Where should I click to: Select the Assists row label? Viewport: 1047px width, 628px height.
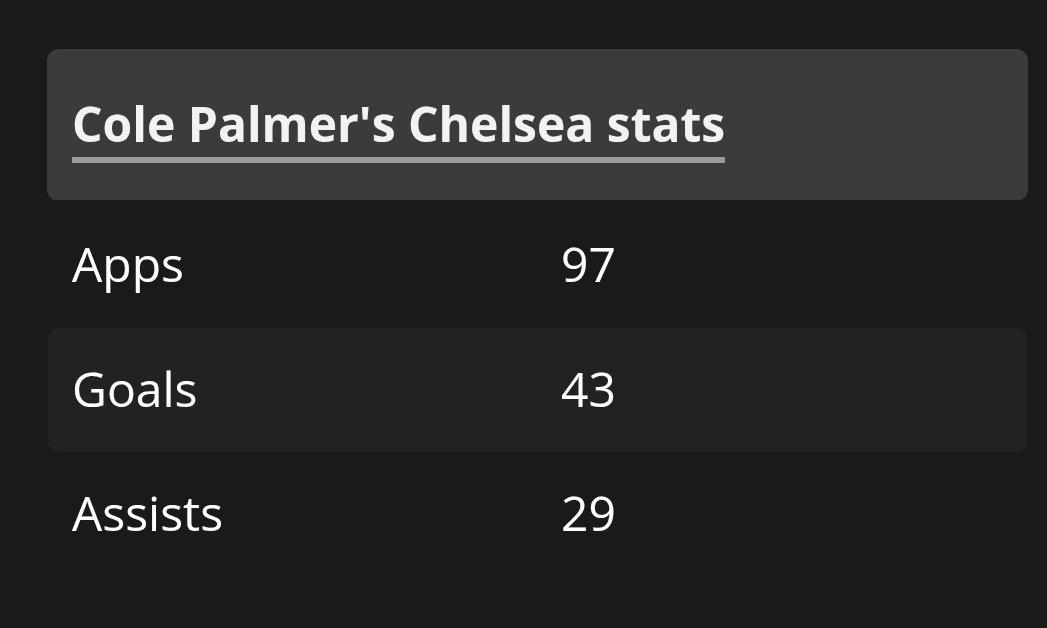click(x=147, y=514)
